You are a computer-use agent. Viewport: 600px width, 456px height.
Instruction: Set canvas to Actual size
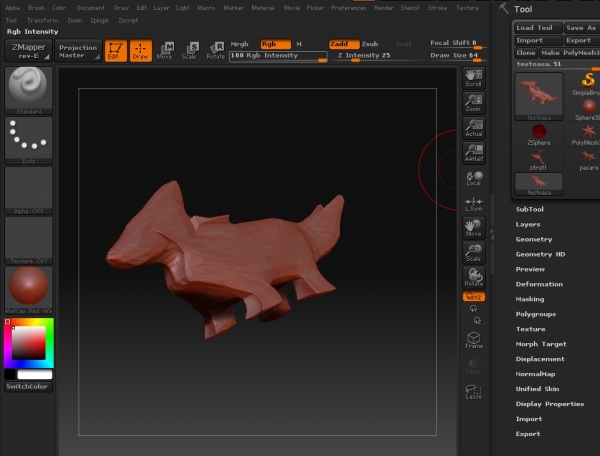(474, 128)
